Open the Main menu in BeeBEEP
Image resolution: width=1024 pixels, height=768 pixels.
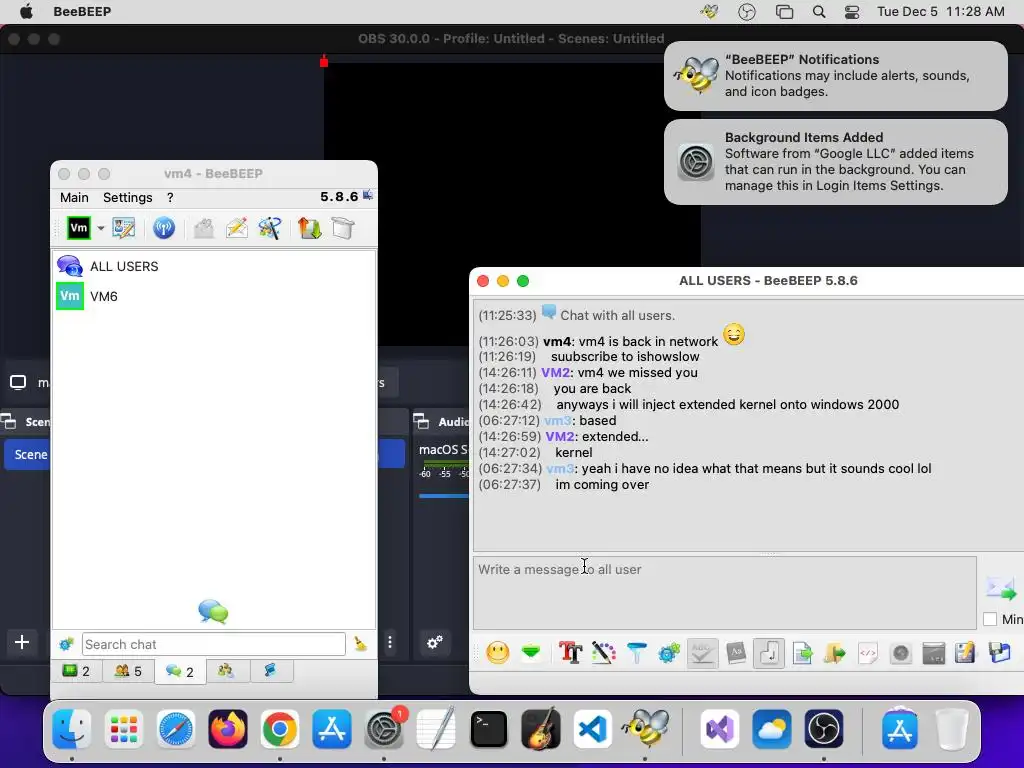point(74,197)
